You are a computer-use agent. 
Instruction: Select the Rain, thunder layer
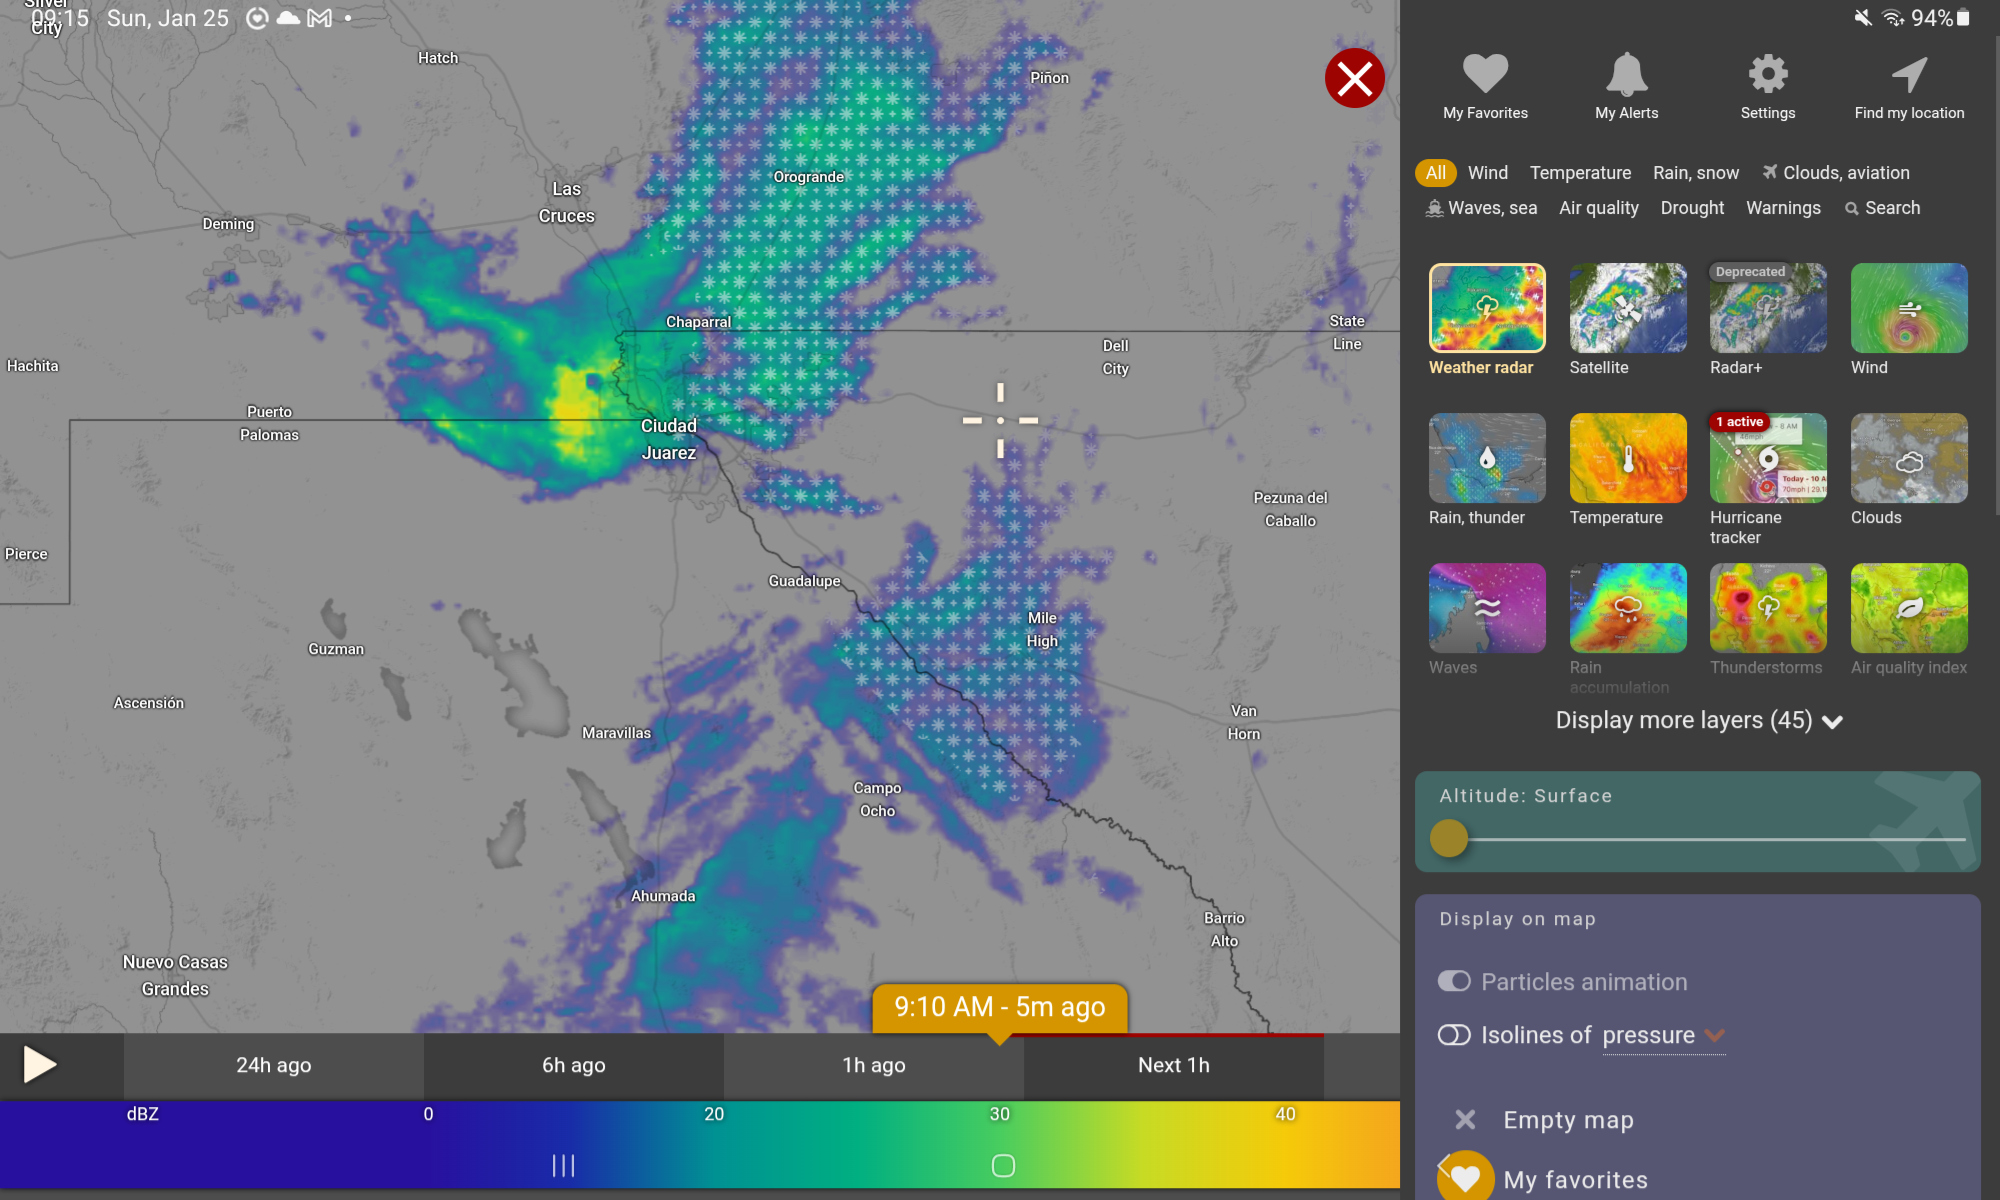(1486, 458)
